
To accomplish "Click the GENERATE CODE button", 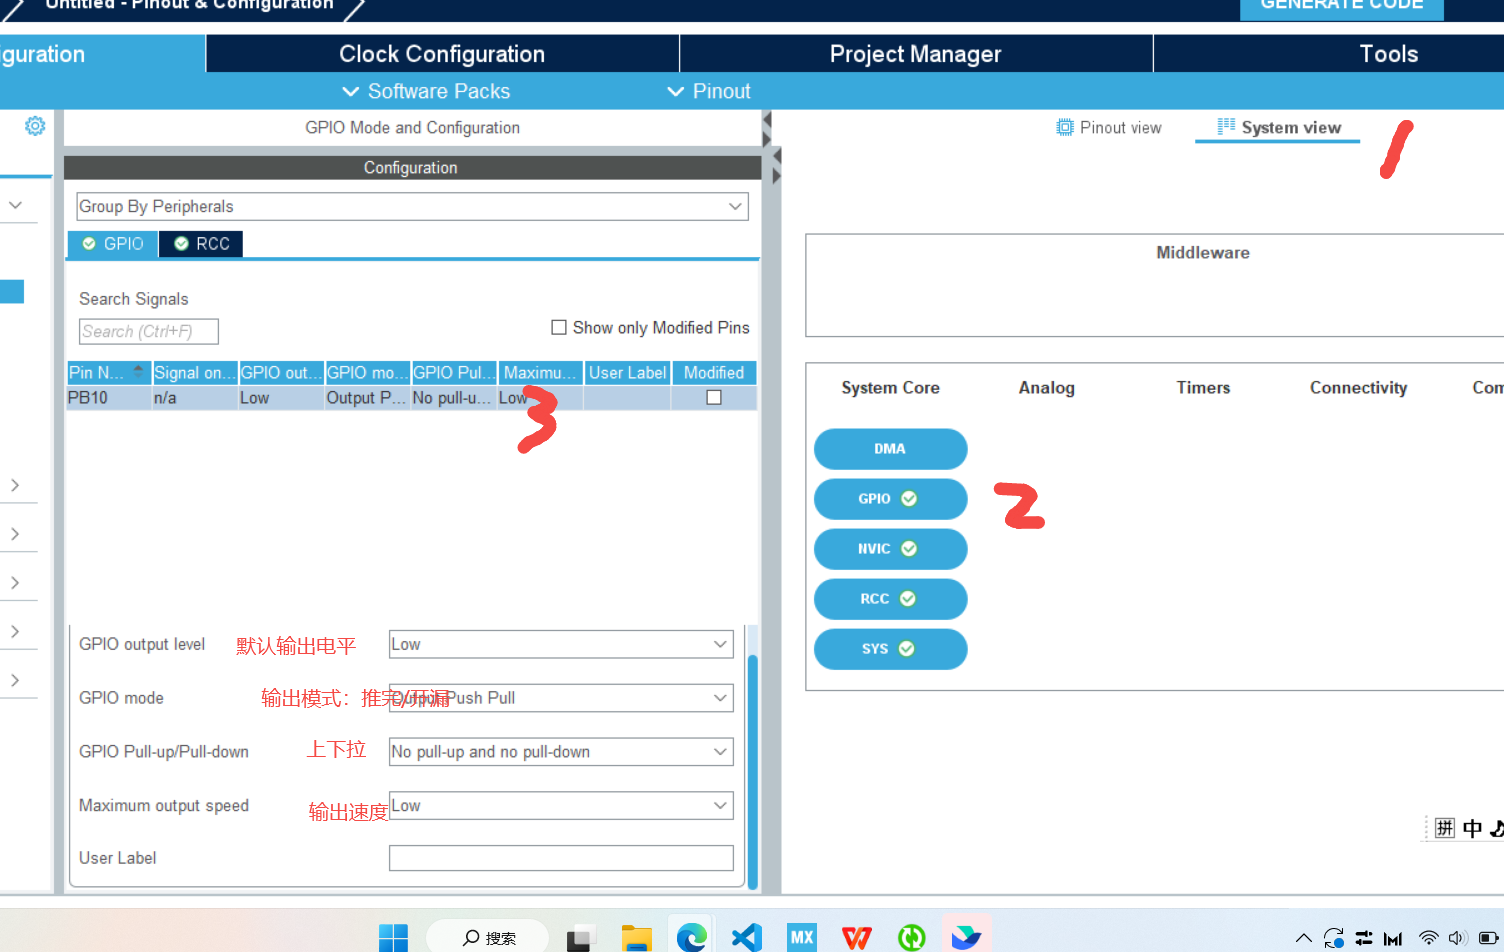I will point(1341,7).
